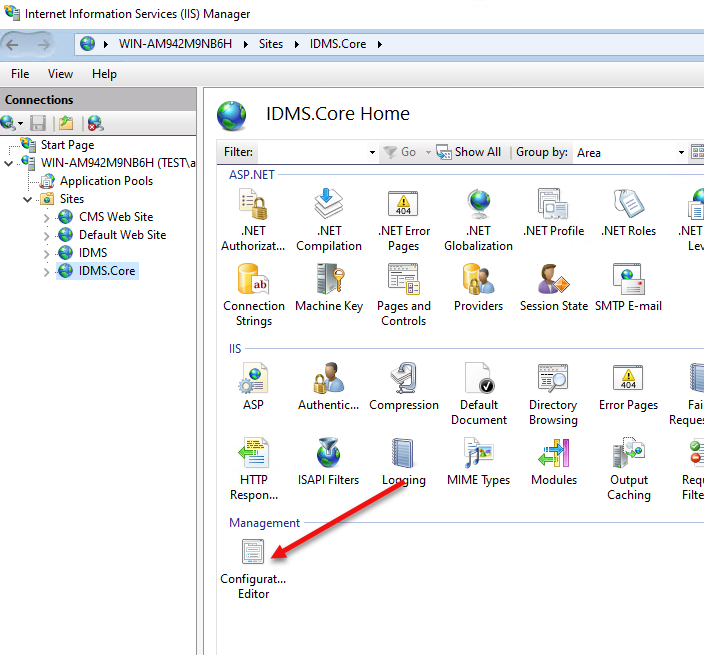This screenshot has width=704, height=655.
Task: Open Pages and Controls feature
Action: (404, 295)
